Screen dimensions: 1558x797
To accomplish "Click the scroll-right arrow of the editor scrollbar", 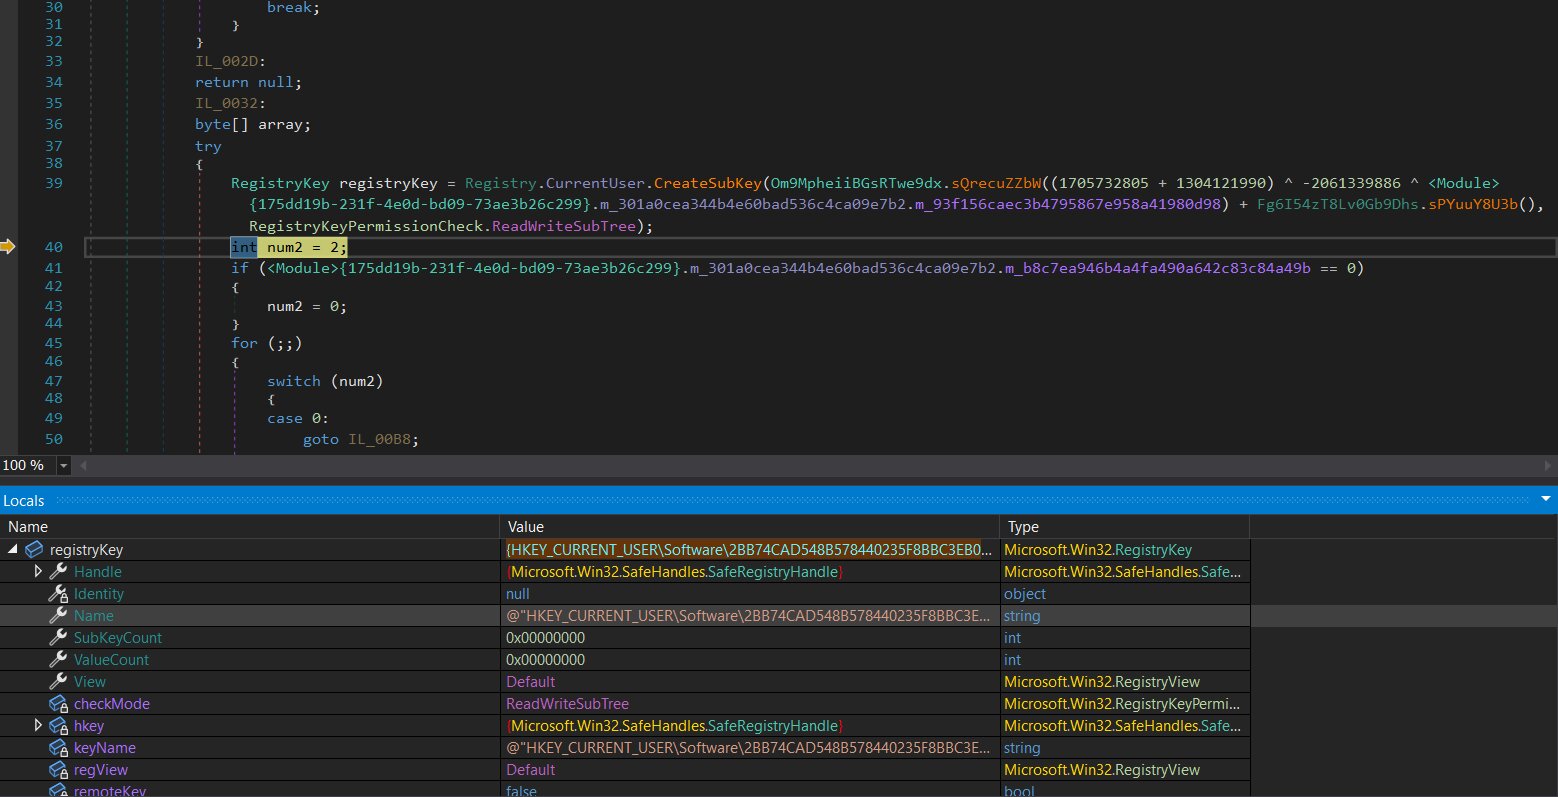I will [1549, 466].
